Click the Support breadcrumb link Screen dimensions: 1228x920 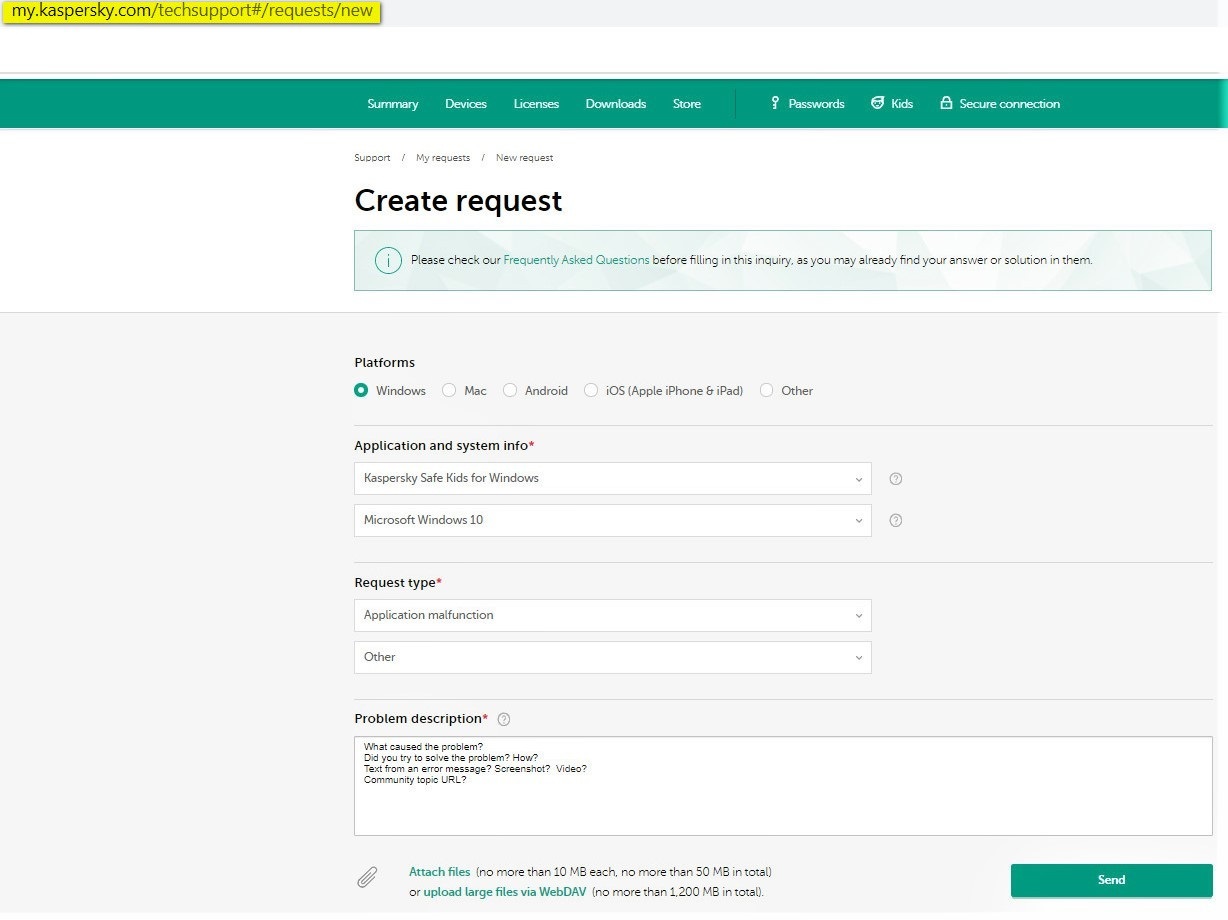pos(372,158)
